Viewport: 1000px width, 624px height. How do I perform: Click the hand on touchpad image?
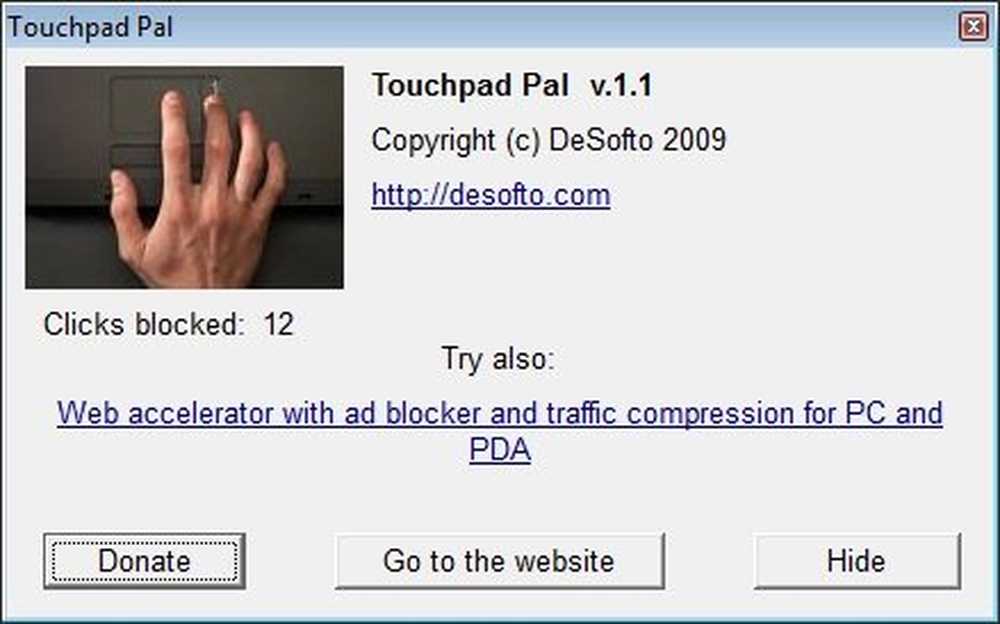point(184,177)
